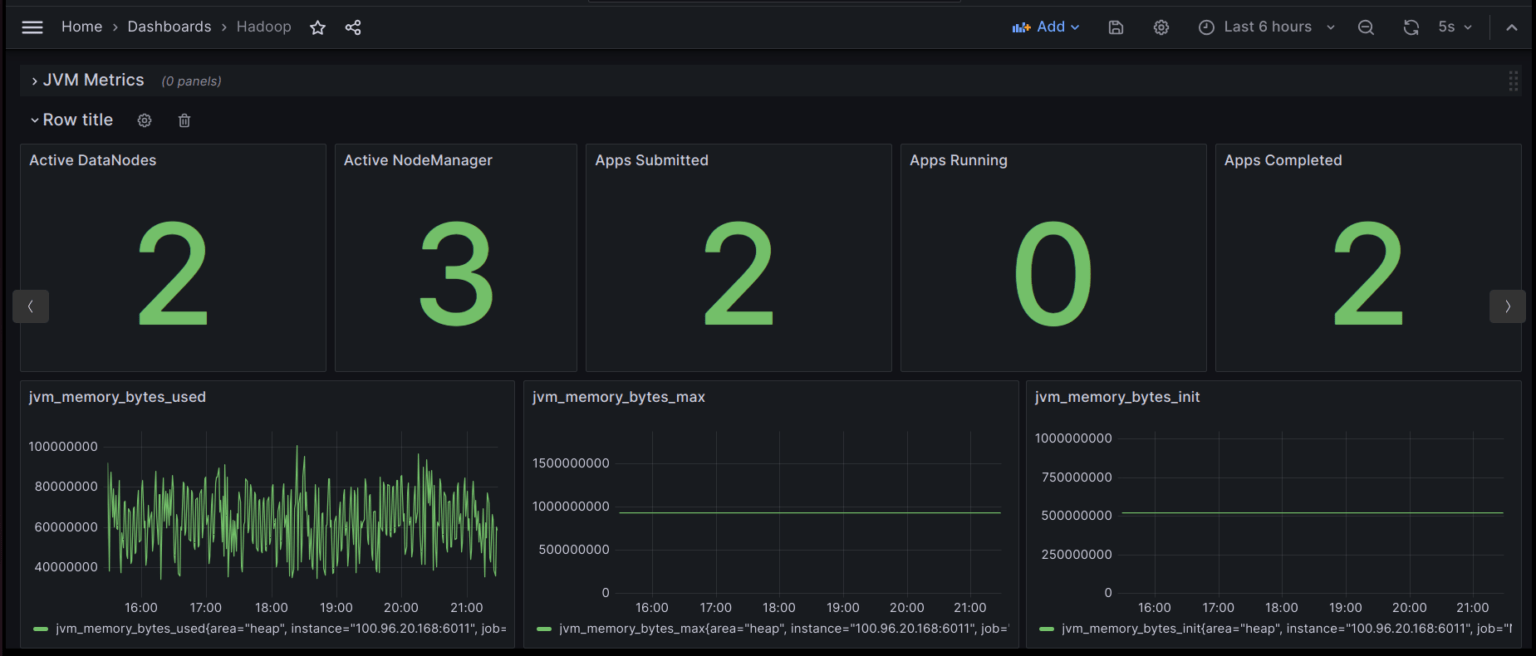Viewport: 1536px width, 656px height.
Task: Open dashboard settings
Action: point(1160,27)
